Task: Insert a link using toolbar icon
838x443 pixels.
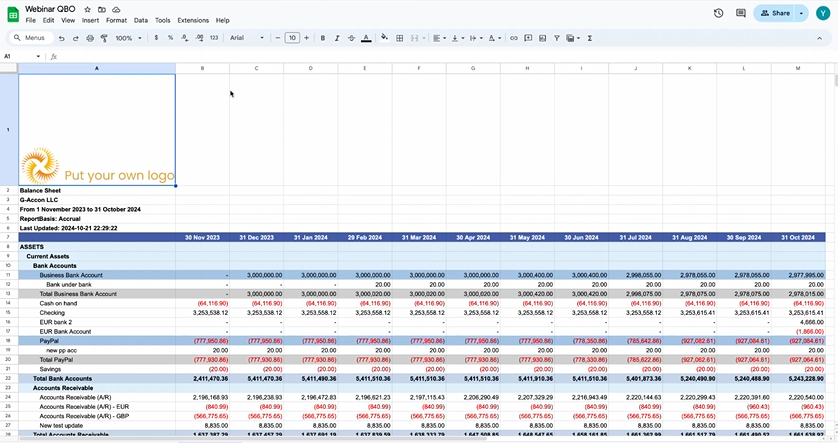Action: tap(514, 38)
